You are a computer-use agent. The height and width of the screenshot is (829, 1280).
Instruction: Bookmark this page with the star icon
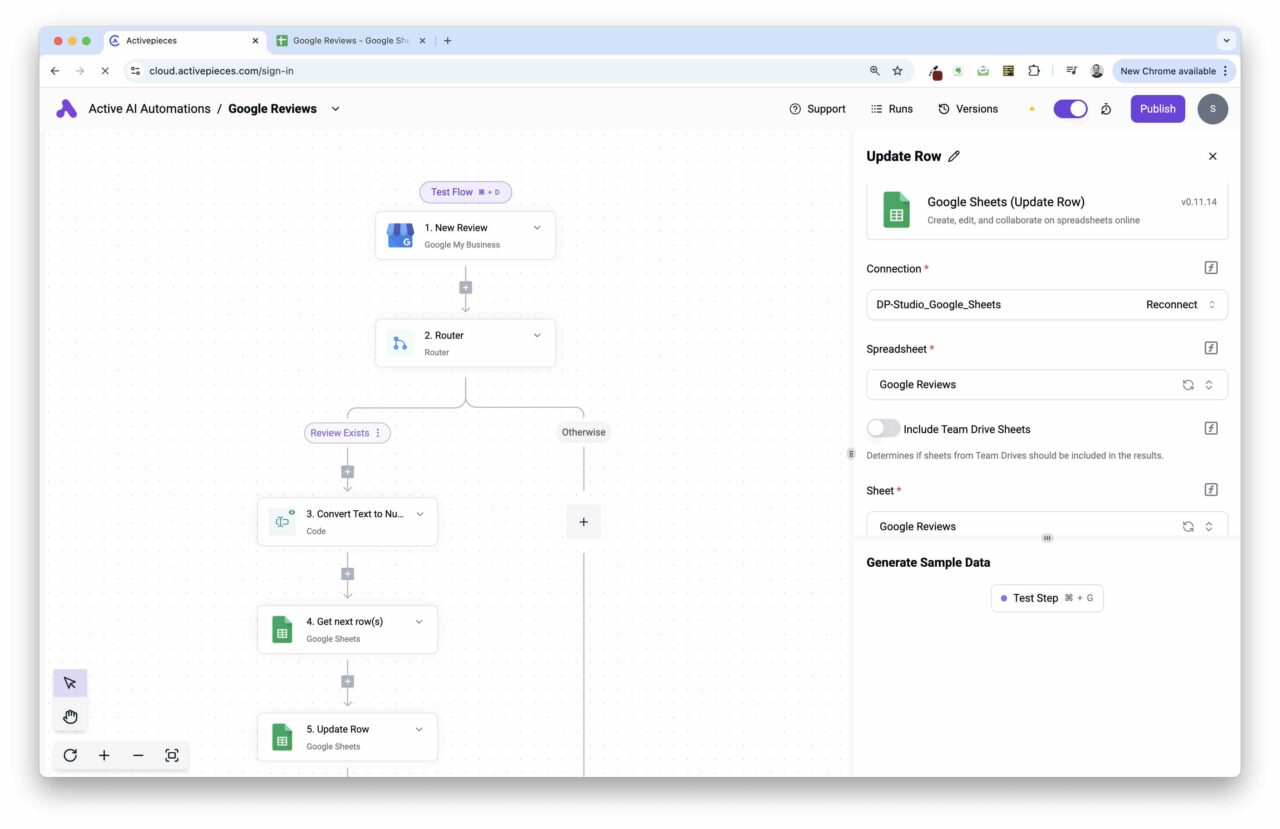tap(897, 71)
